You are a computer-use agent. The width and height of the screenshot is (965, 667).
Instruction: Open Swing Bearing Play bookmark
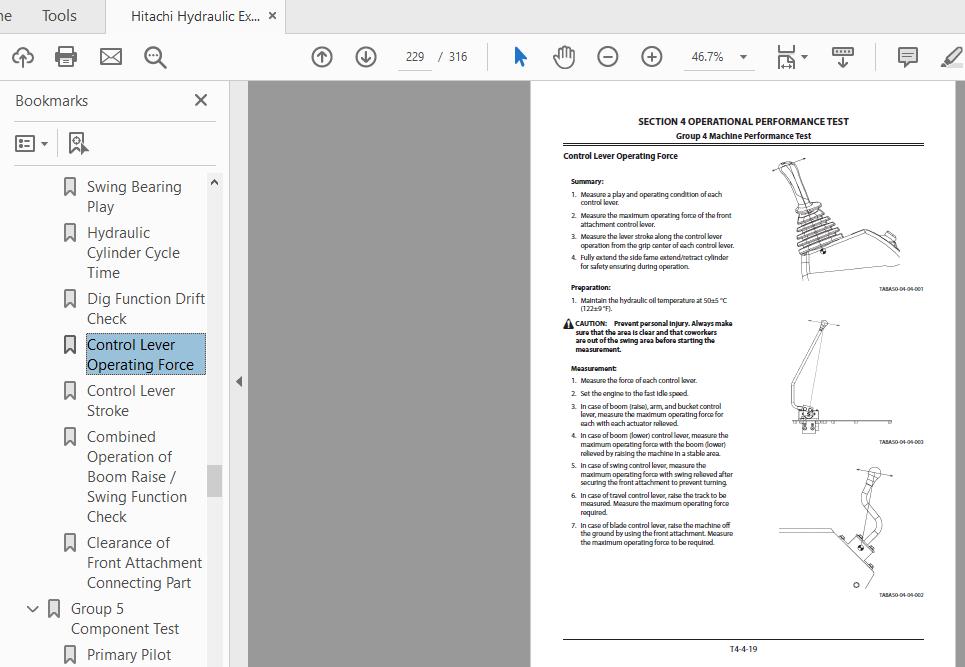134,197
